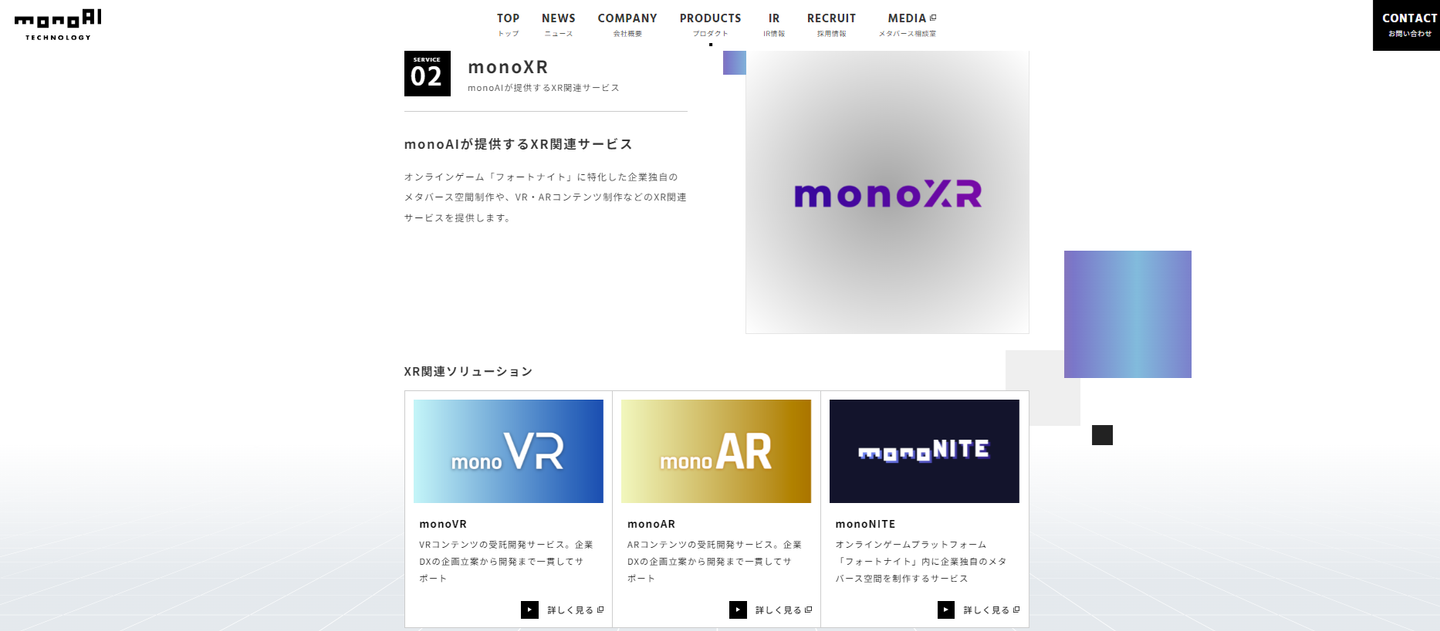The height and width of the screenshot is (631, 1440).
Task: Click the monoAR banner thumbnail
Action: [x=716, y=451]
